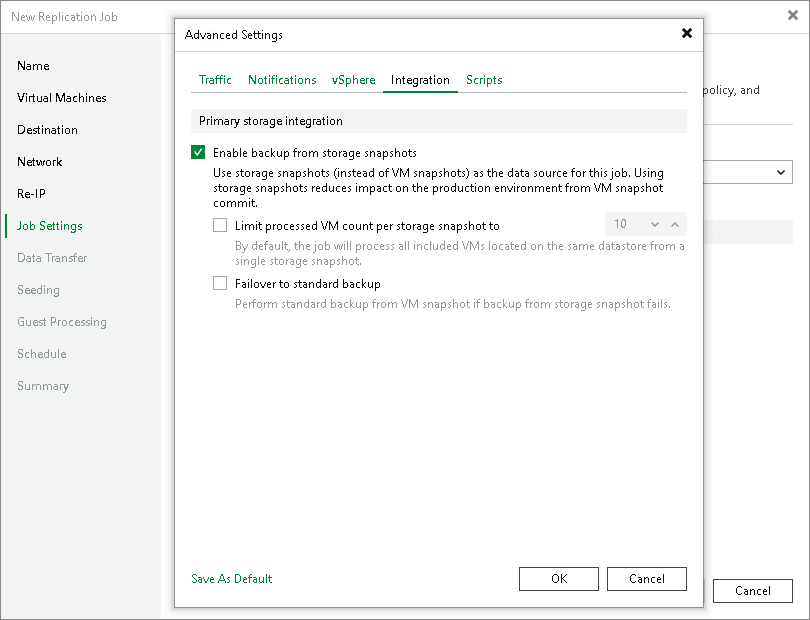Viewport: 810px width, 620px height.
Task: Open the Virtual Machines wizard step
Action: pyautogui.click(x=61, y=98)
